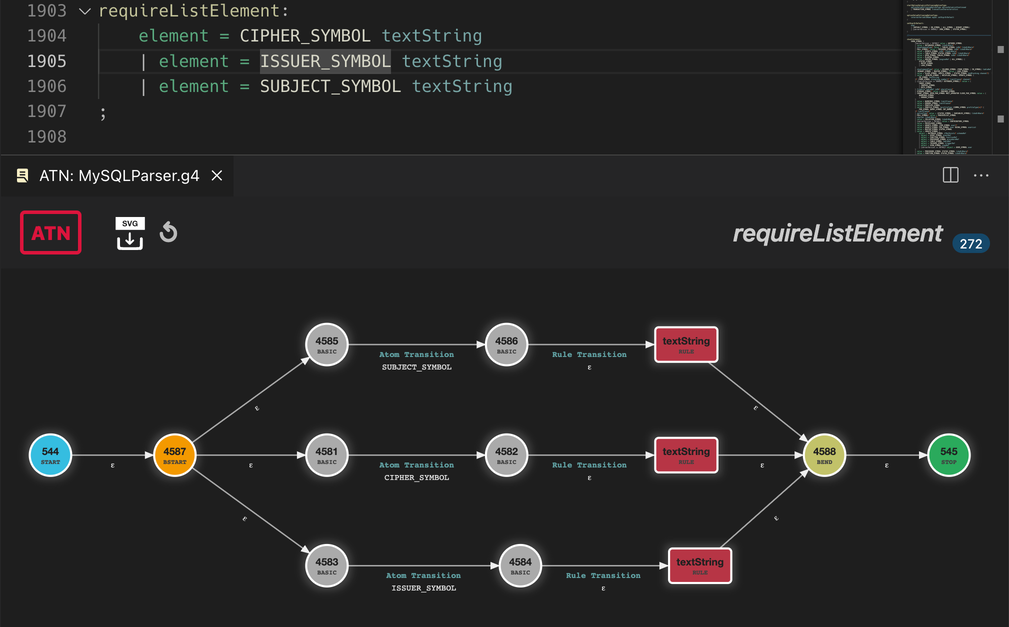Click the textString rule node after 4584

tap(700, 565)
